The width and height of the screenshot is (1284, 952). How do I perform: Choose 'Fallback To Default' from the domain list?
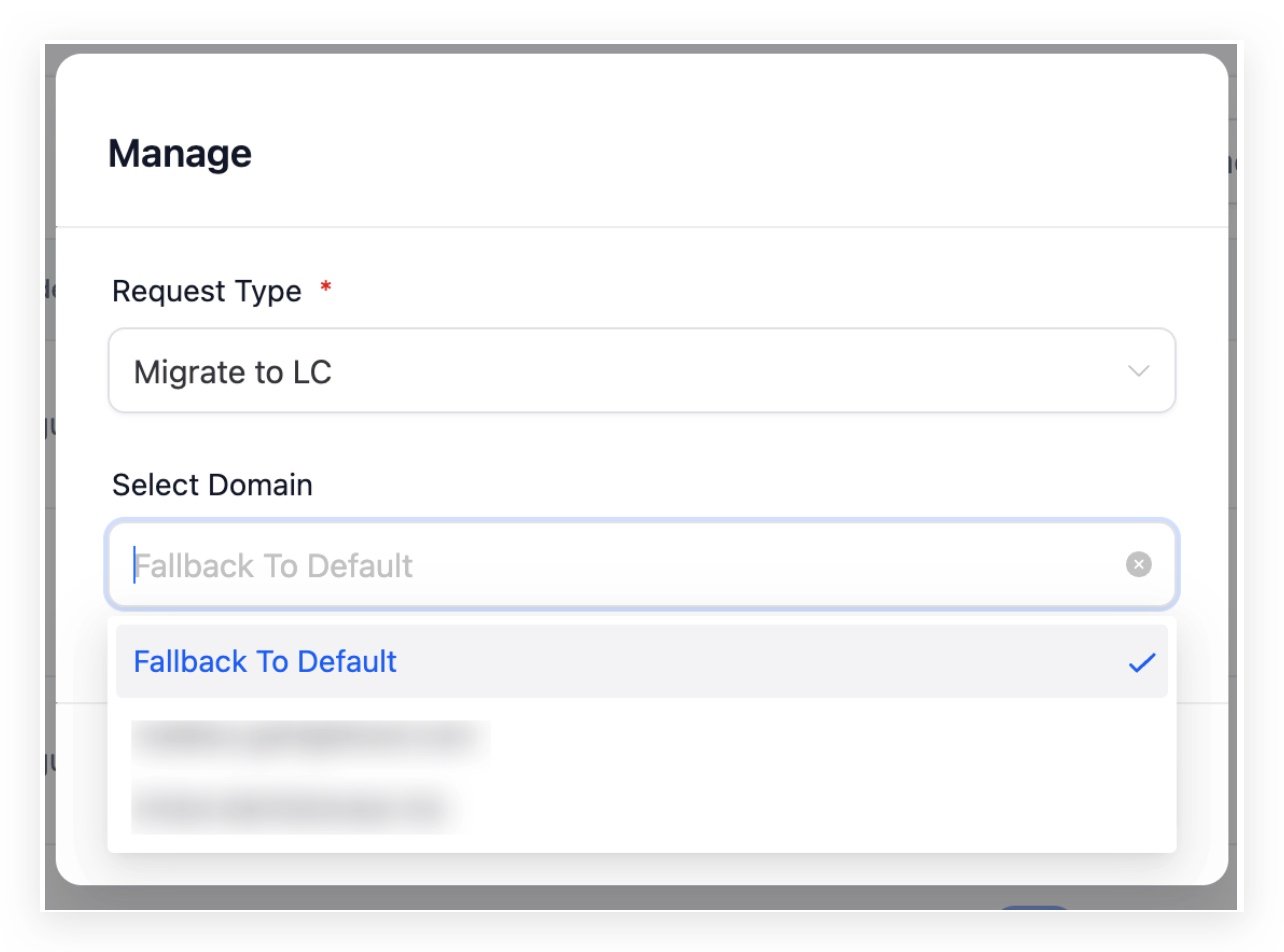tap(265, 662)
